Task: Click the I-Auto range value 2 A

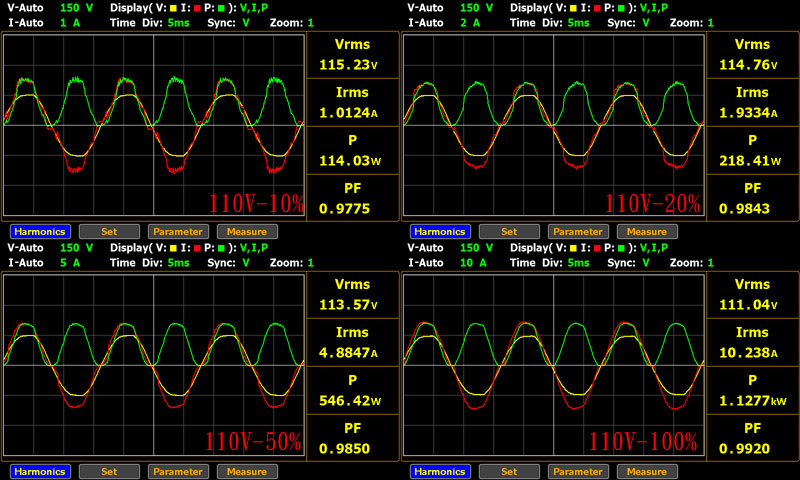Action: pyautogui.click(x=470, y=23)
